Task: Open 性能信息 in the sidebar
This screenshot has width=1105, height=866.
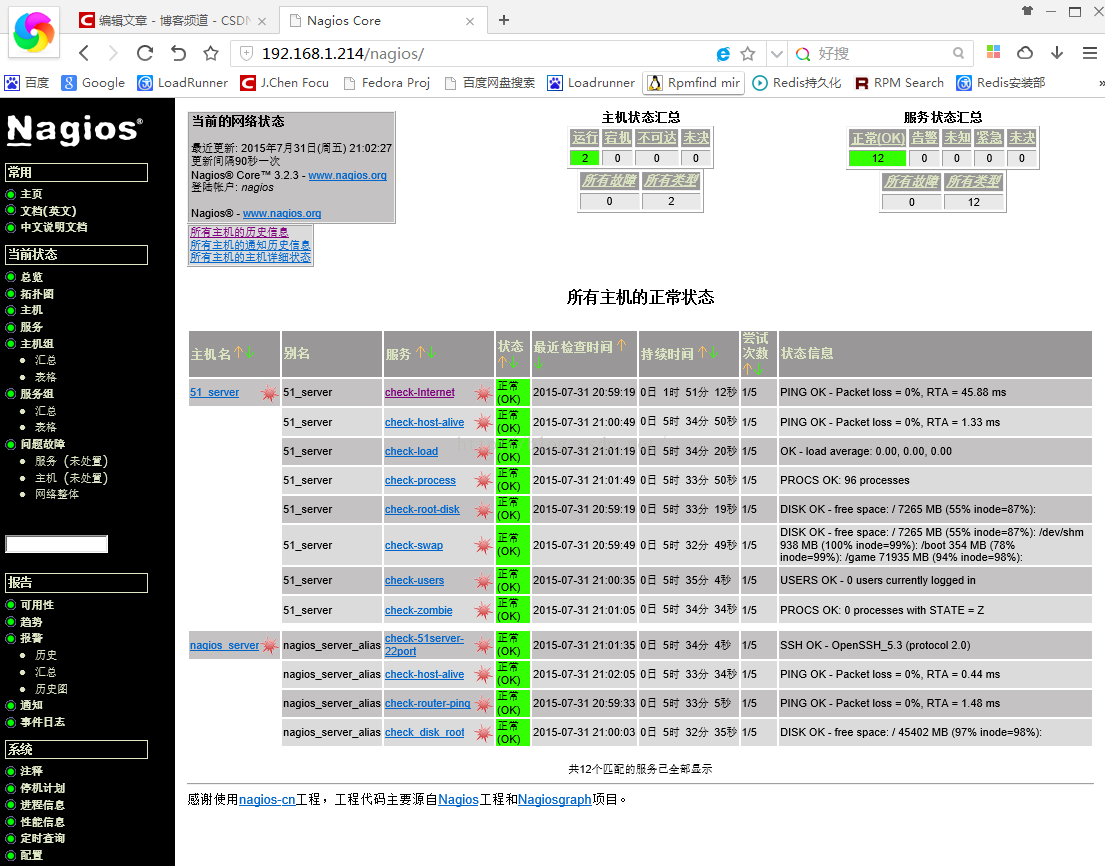Action: point(42,822)
